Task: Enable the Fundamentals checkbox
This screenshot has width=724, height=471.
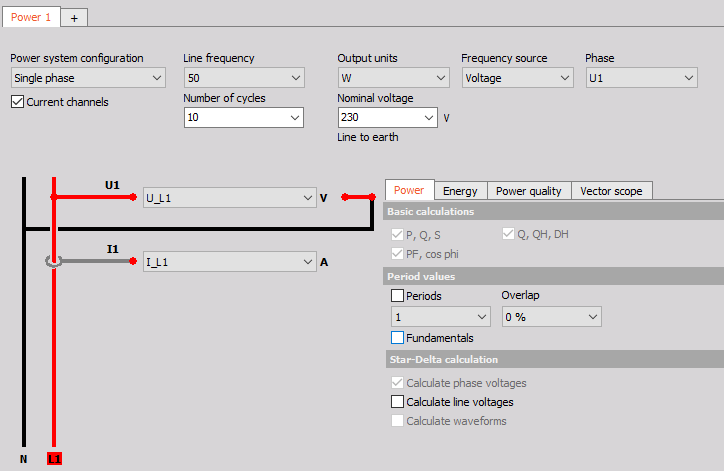Action: click(397, 338)
